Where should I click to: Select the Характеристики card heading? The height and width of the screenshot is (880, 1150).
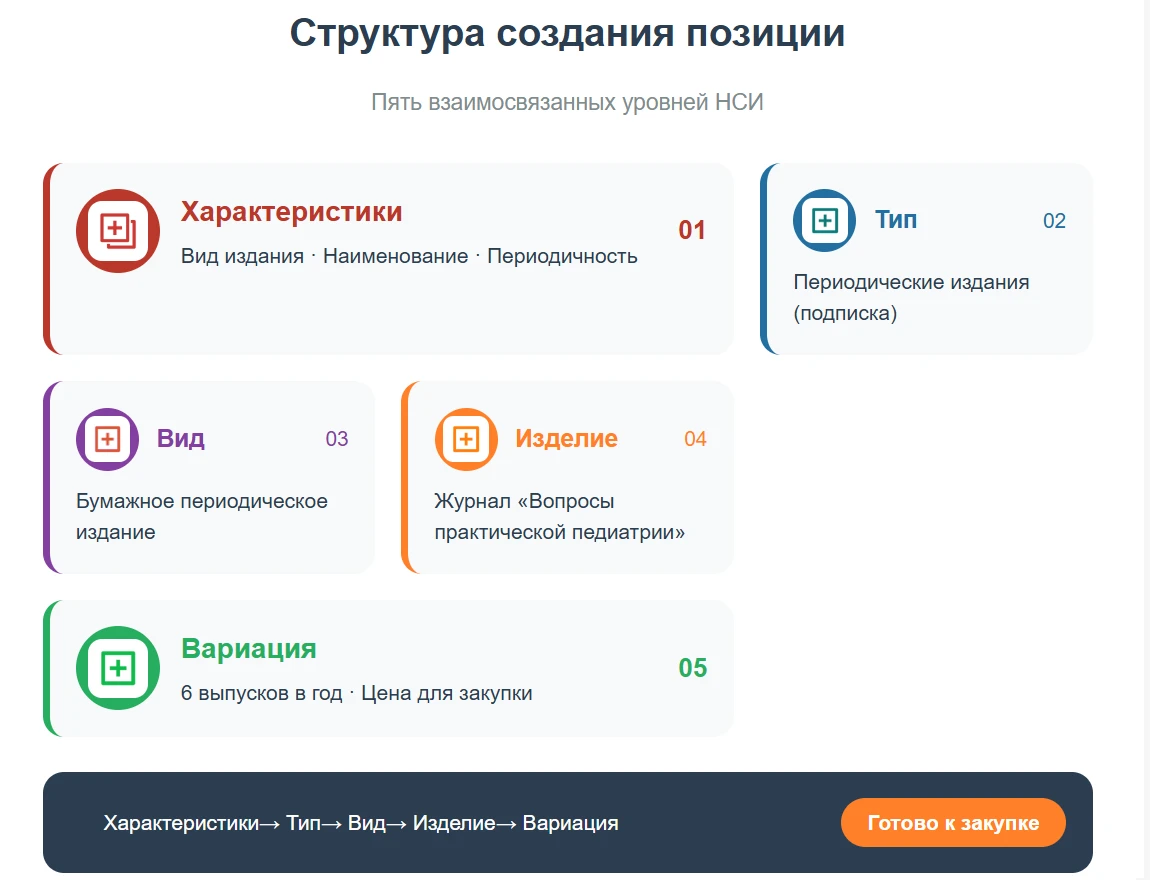click(x=292, y=211)
